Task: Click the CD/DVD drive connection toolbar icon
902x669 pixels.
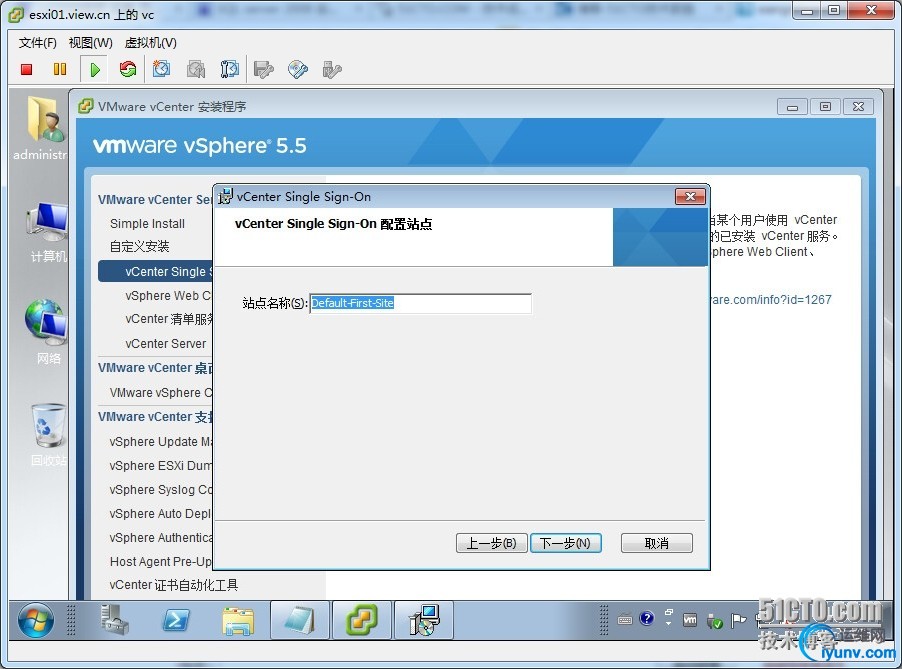Action: tap(298, 70)
